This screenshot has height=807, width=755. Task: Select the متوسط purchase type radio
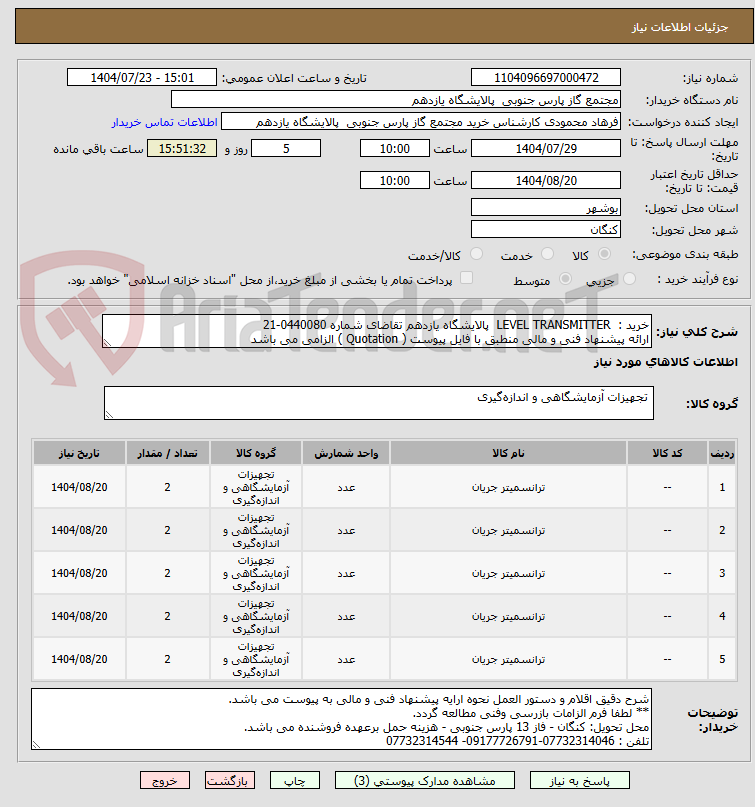[565, 279]
